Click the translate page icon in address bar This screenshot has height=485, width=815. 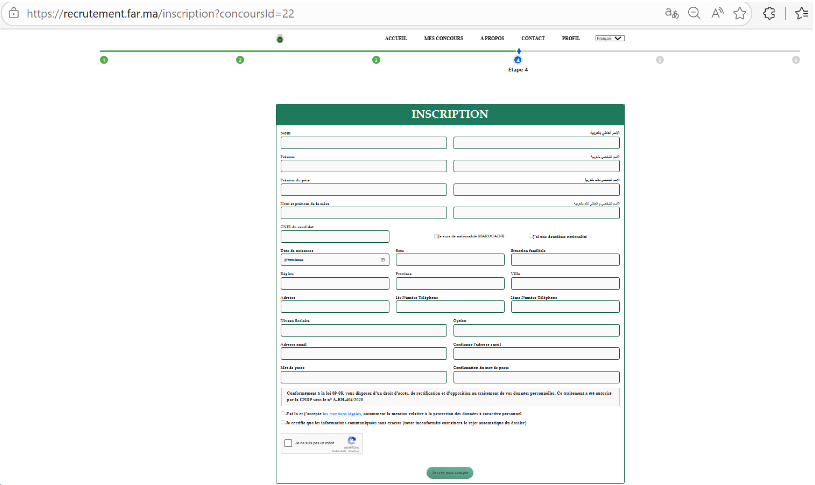pyautogui.click(x=672, y=14)
